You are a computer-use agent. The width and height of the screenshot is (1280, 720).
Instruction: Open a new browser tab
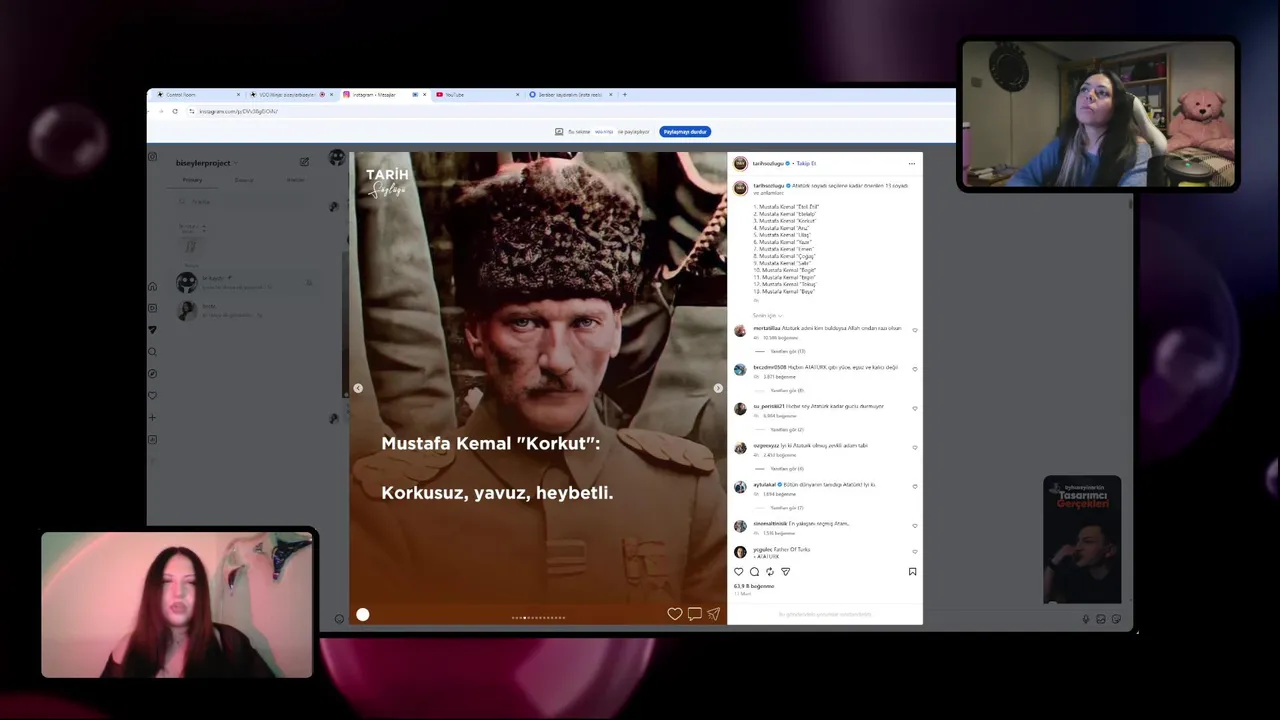point(624,95)
